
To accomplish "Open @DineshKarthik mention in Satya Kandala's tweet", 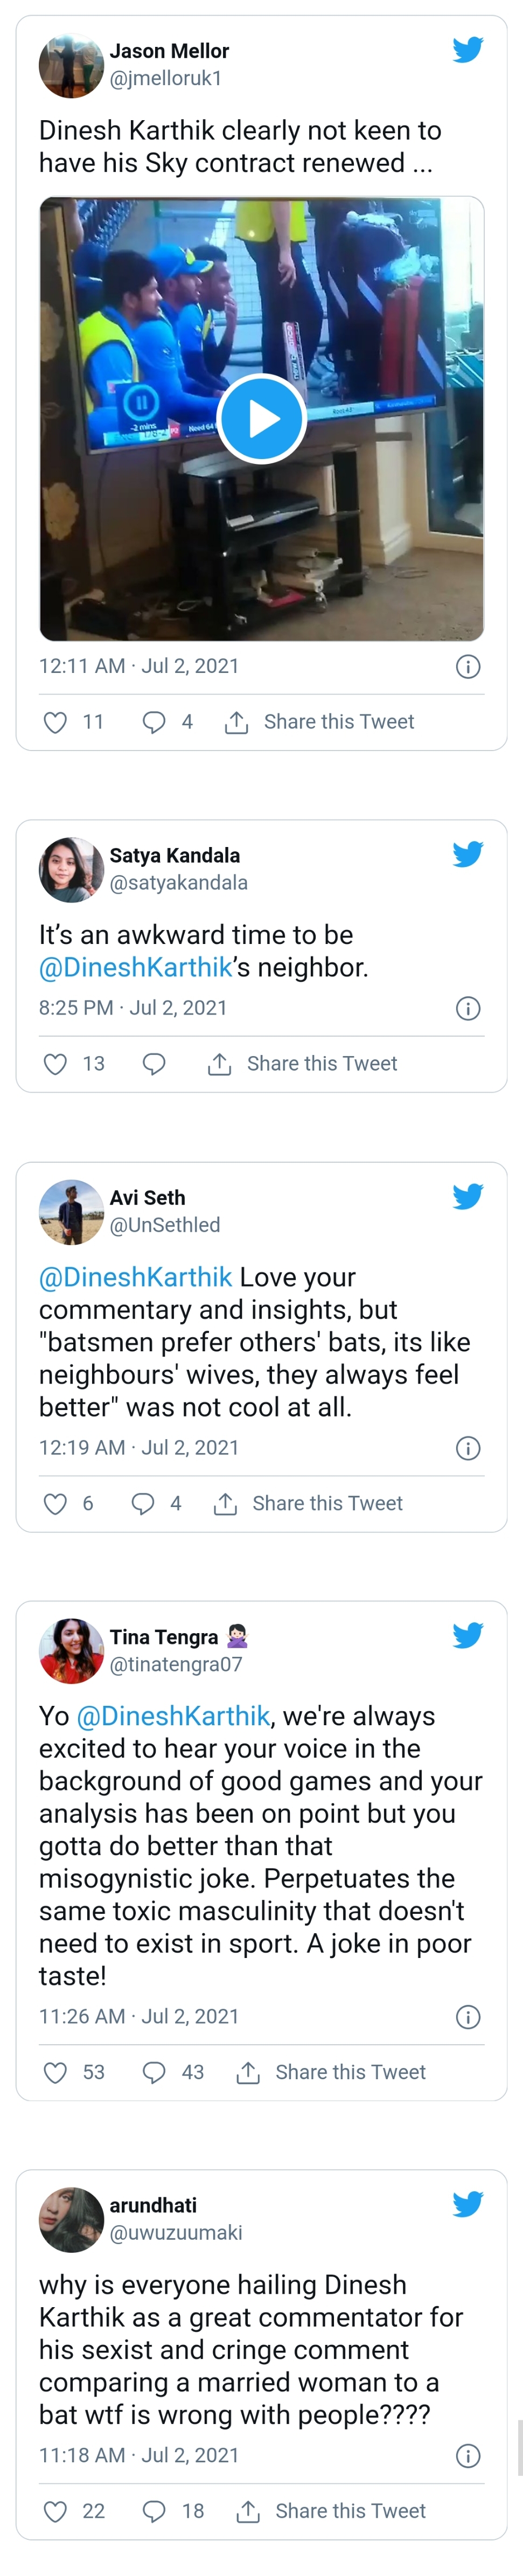I will pyautogui.click(x=136, y=967).
